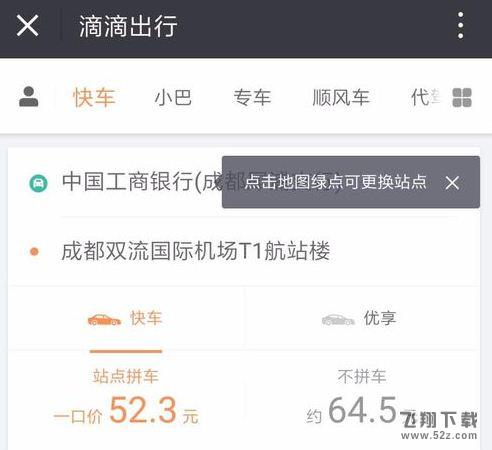Select the gray 优享 car icon
Viewport: 492px width, 450px height.
(338, 320)
